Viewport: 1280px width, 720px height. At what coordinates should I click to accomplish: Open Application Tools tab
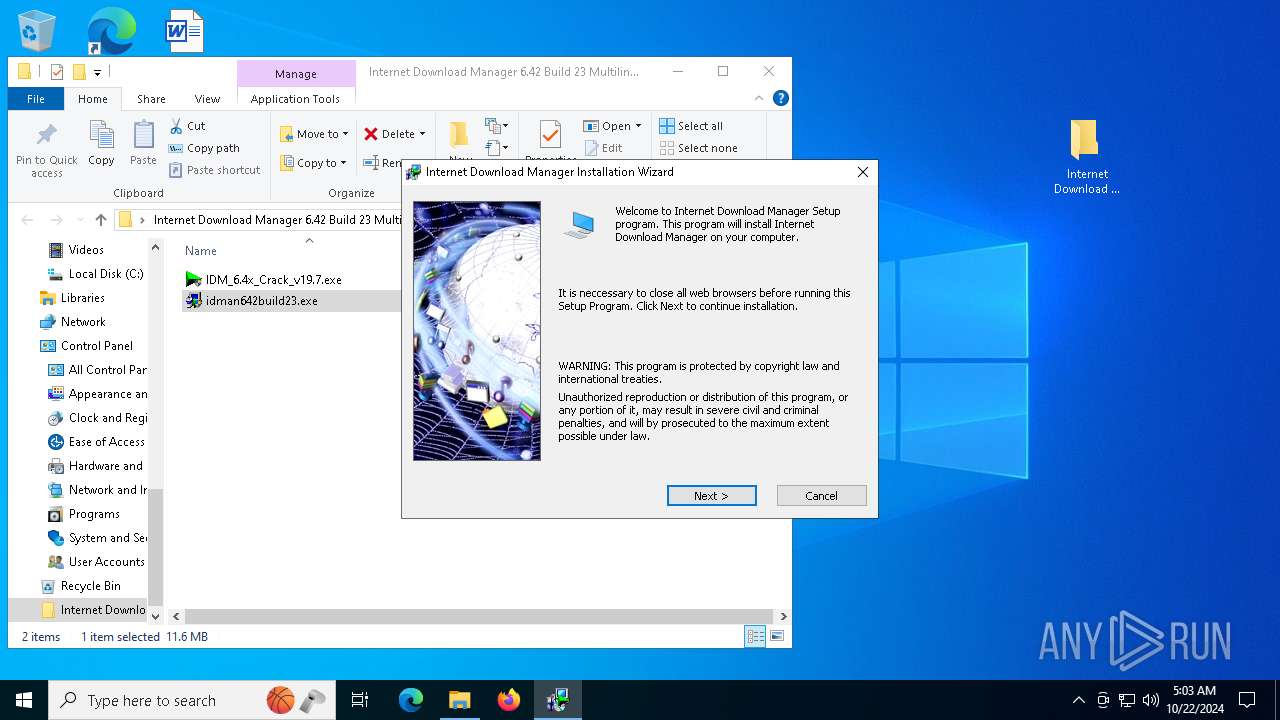295,99
